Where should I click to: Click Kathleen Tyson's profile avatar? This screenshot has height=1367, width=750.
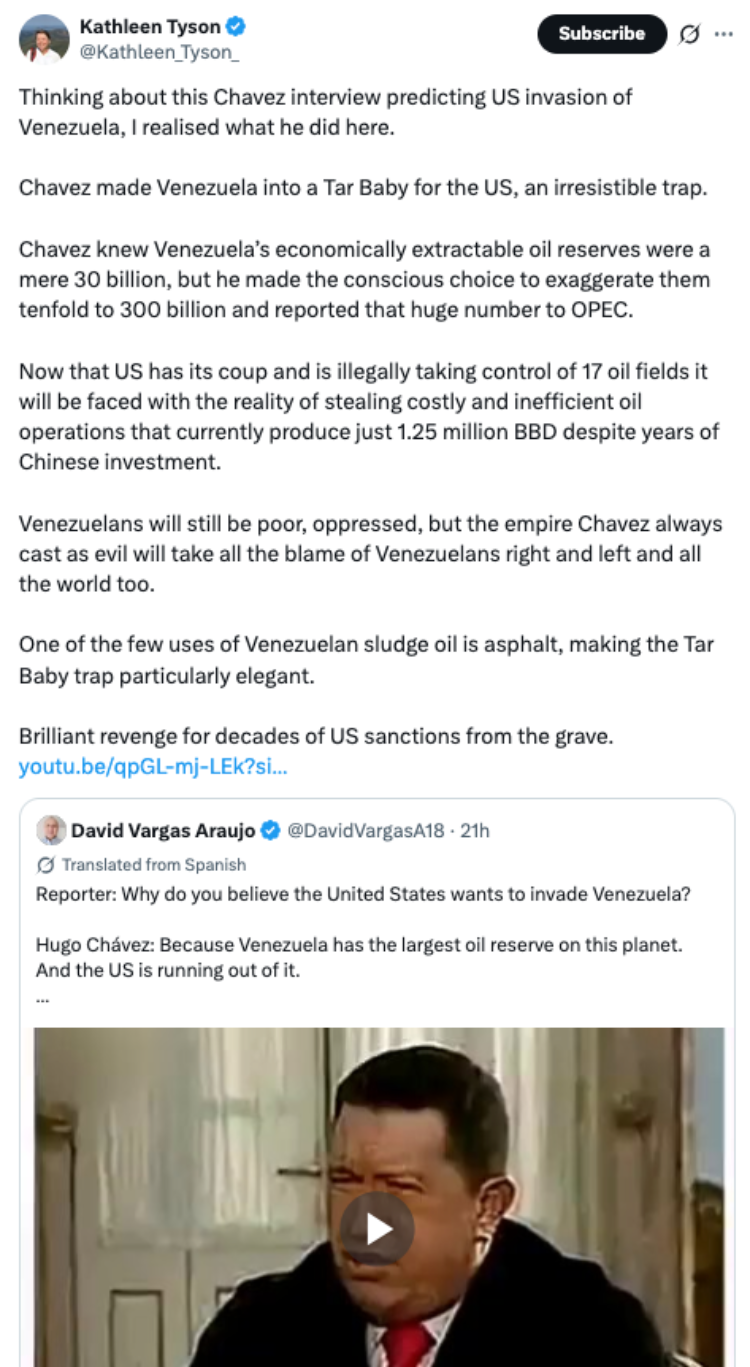click(45, 40)
